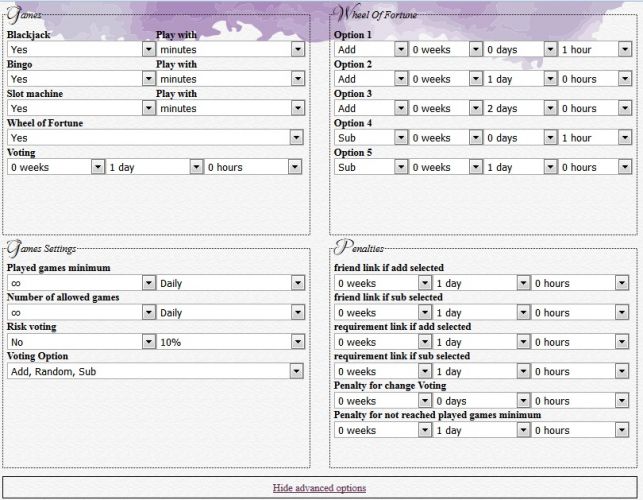Open the Blackjack Yes dropdown

point(81,49)
